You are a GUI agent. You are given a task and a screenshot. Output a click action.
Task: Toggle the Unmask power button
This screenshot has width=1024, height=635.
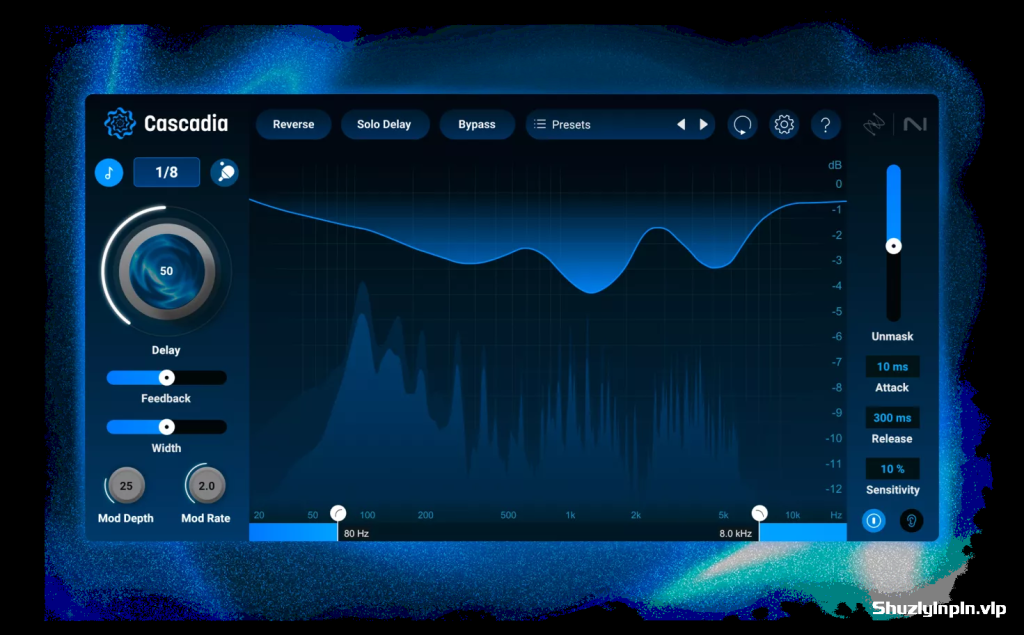click(x=874, y=521)
